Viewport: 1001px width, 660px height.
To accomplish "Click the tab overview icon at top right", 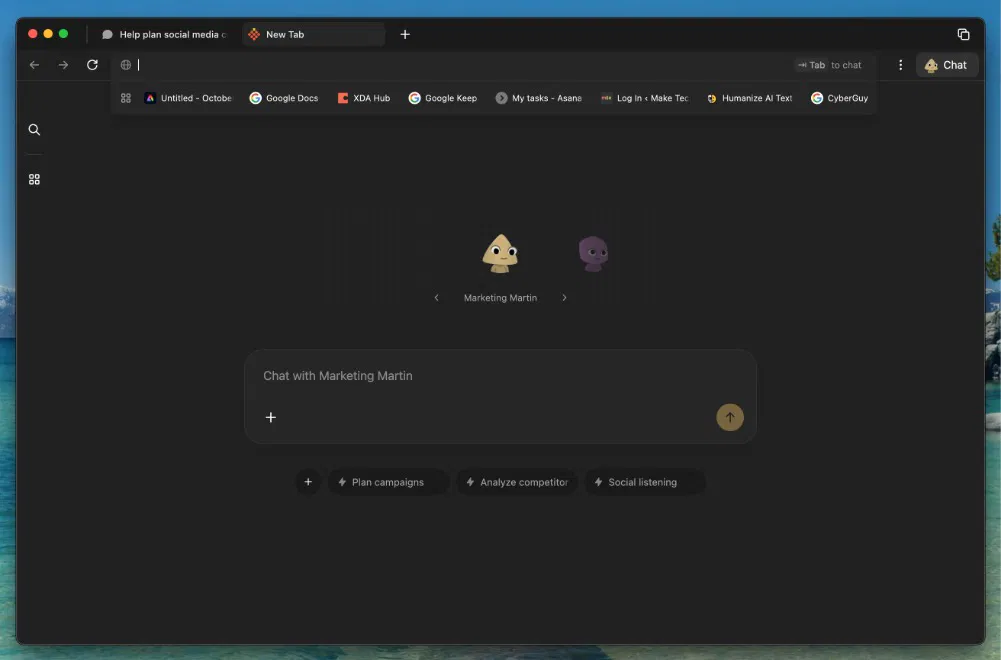I will pos(963,34).
